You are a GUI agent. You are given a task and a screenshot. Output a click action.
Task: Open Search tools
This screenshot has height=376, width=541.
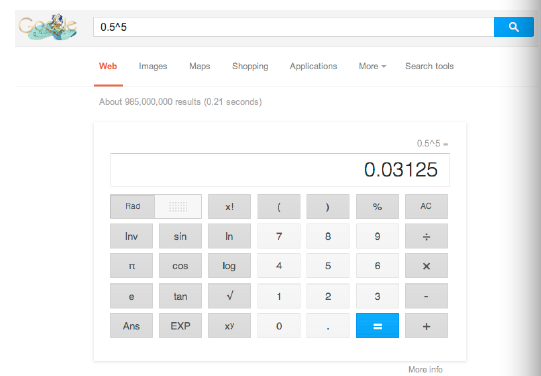[429, 66]
